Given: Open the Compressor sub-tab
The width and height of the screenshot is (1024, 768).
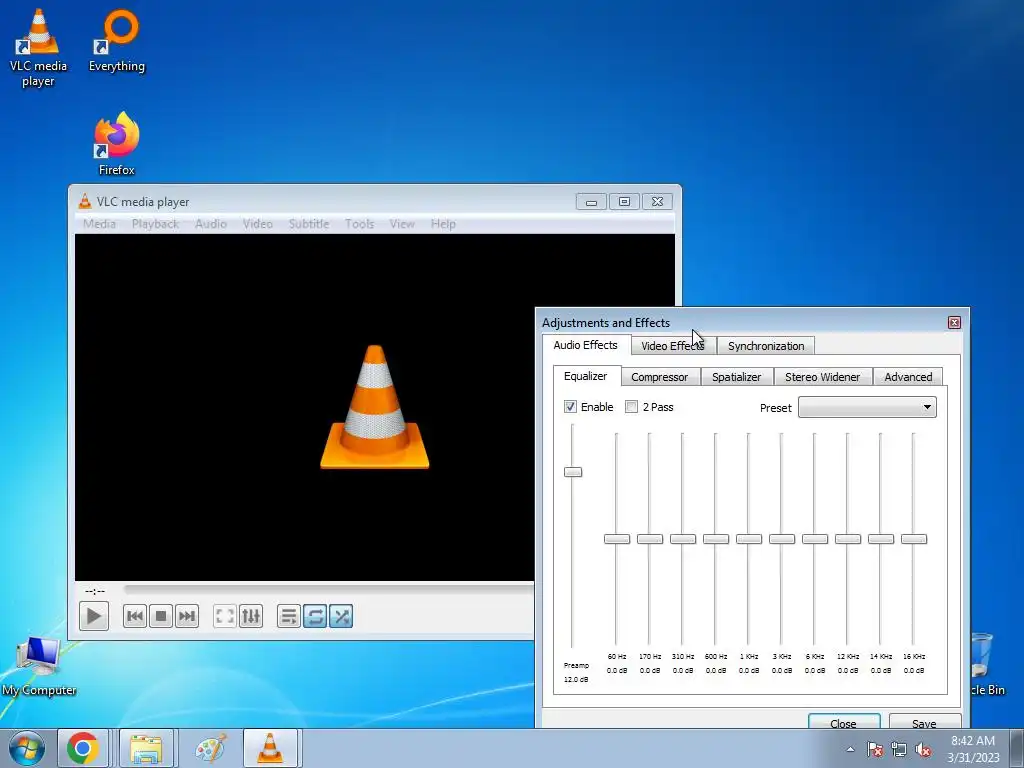Looking at the screenshot, I should [660, 377].
